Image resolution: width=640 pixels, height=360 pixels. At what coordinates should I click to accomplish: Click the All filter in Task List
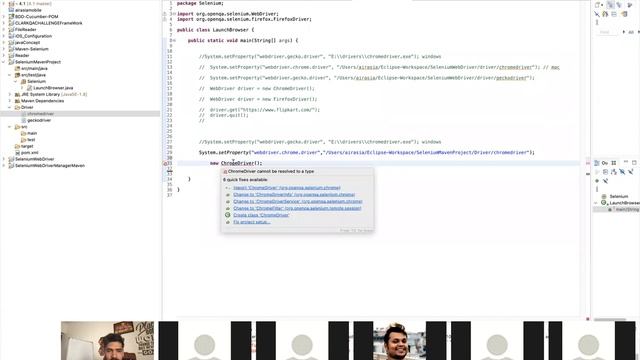(631, 32)
